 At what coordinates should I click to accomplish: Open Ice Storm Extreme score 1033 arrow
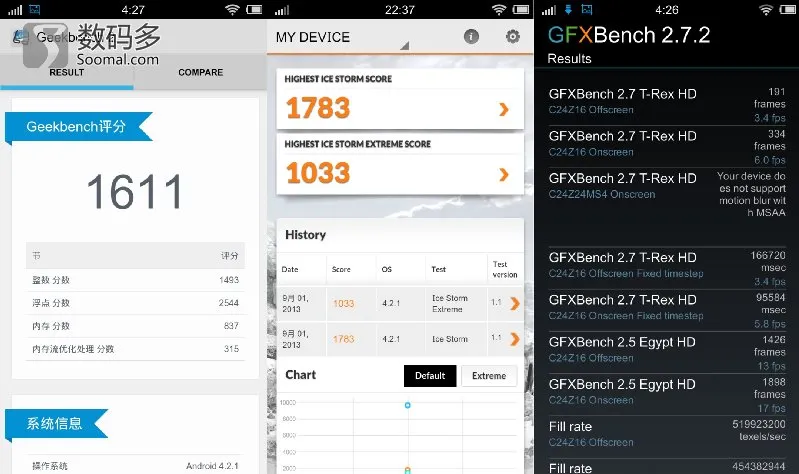click(x=504, y=174)
